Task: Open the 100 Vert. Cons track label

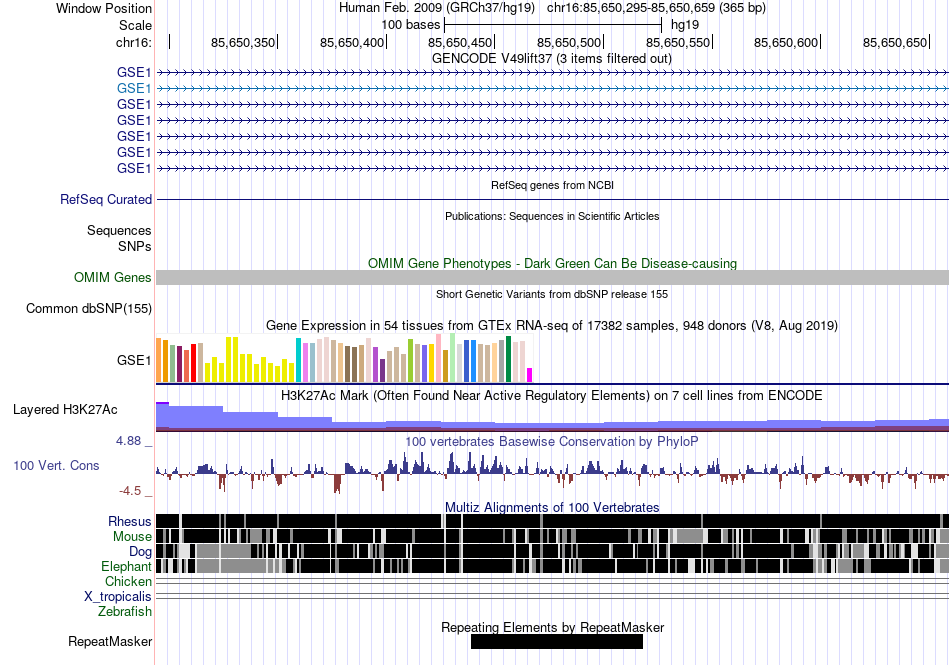Action: tap(56, 465)
